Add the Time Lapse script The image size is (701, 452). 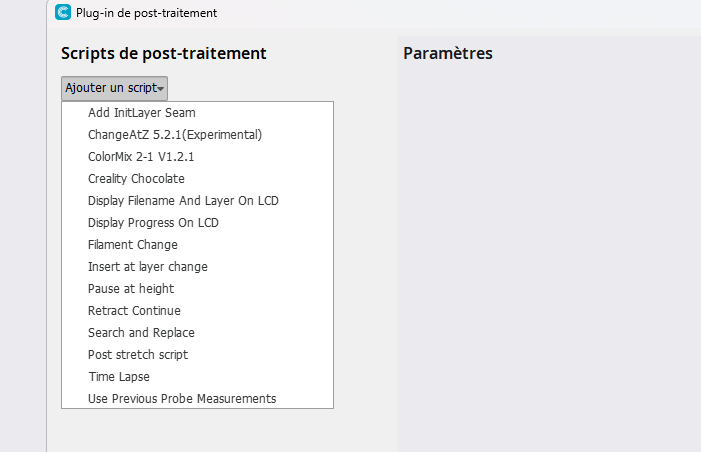pos(197,376)
